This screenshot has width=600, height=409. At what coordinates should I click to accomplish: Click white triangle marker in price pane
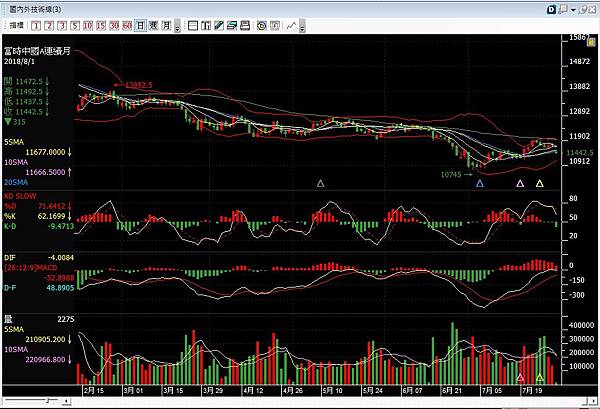coord(520,183)
